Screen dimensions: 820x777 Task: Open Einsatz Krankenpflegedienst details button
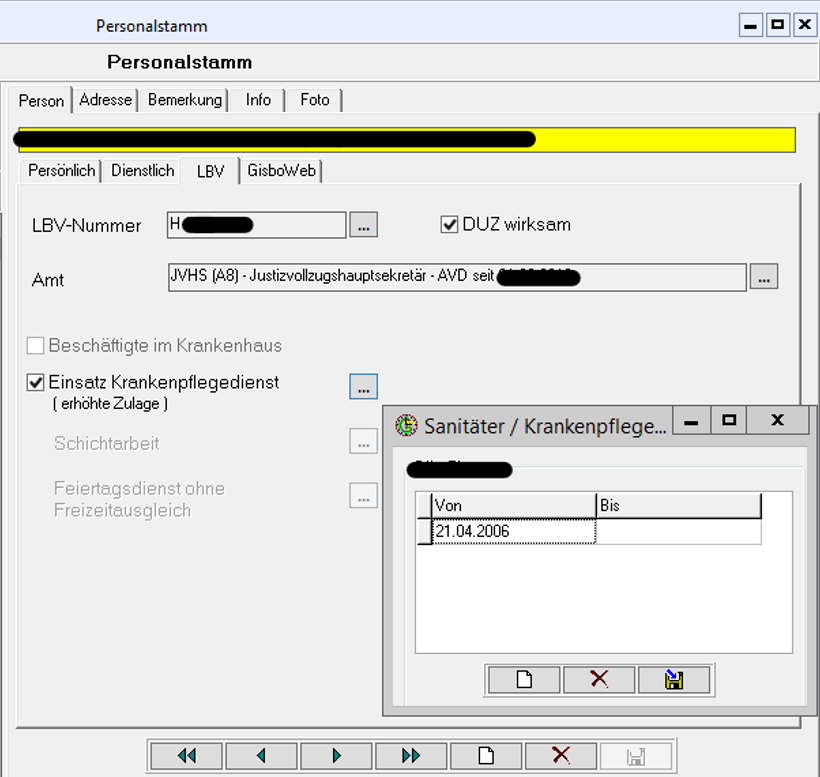(363, 386)
